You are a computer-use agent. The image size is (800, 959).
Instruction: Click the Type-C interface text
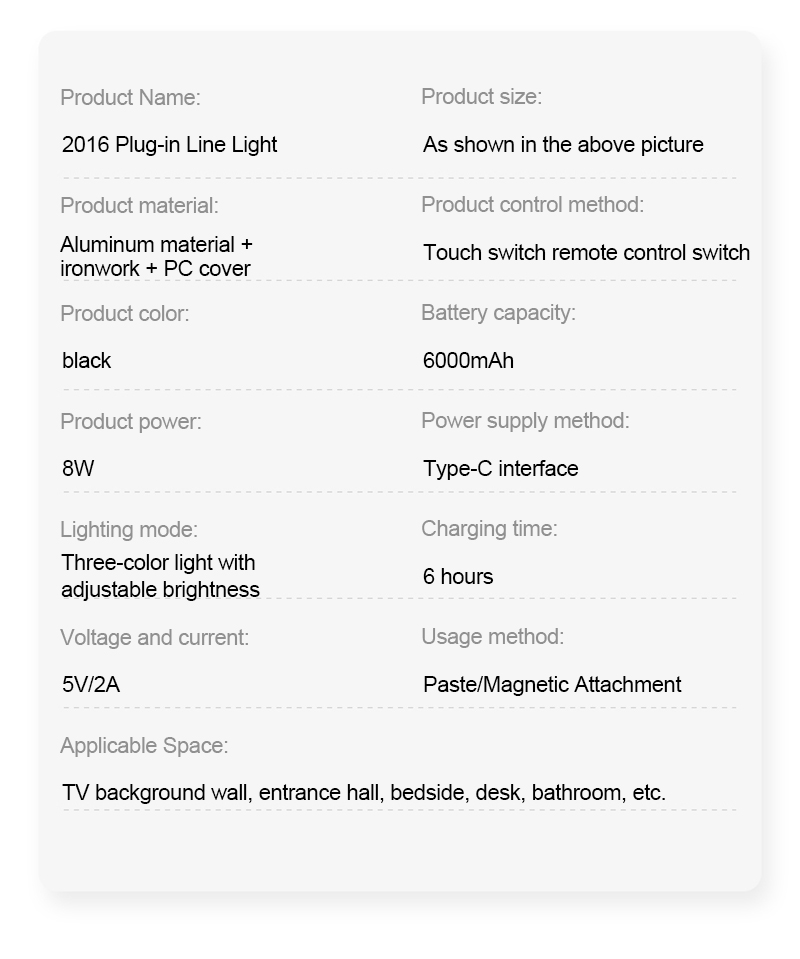(x=500, y=468)
